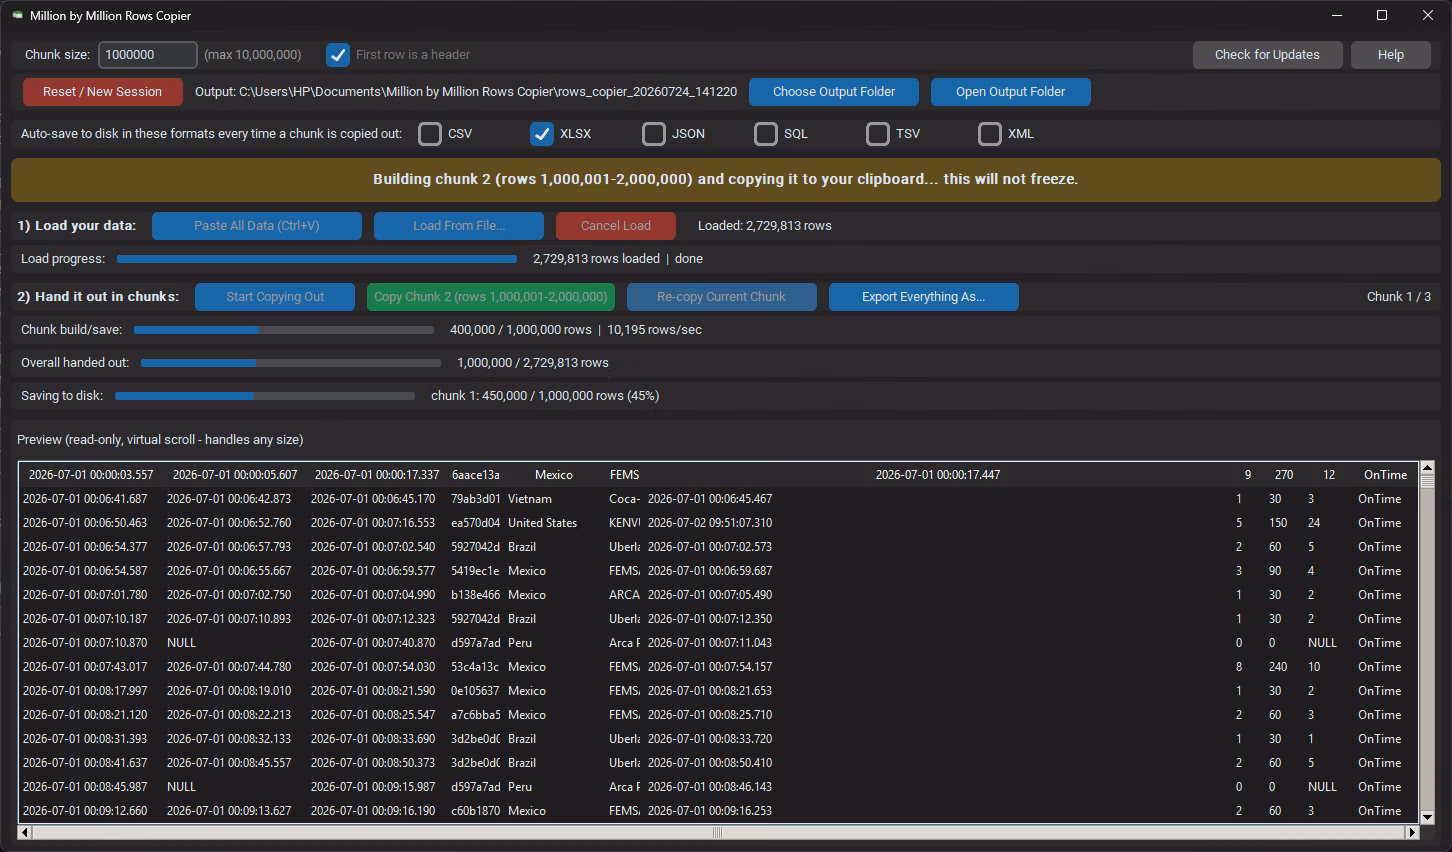1452x852 pixels.
Task: Click the 'Chunk 1 / 3' indicator
Action: [x=1399, y=297]
